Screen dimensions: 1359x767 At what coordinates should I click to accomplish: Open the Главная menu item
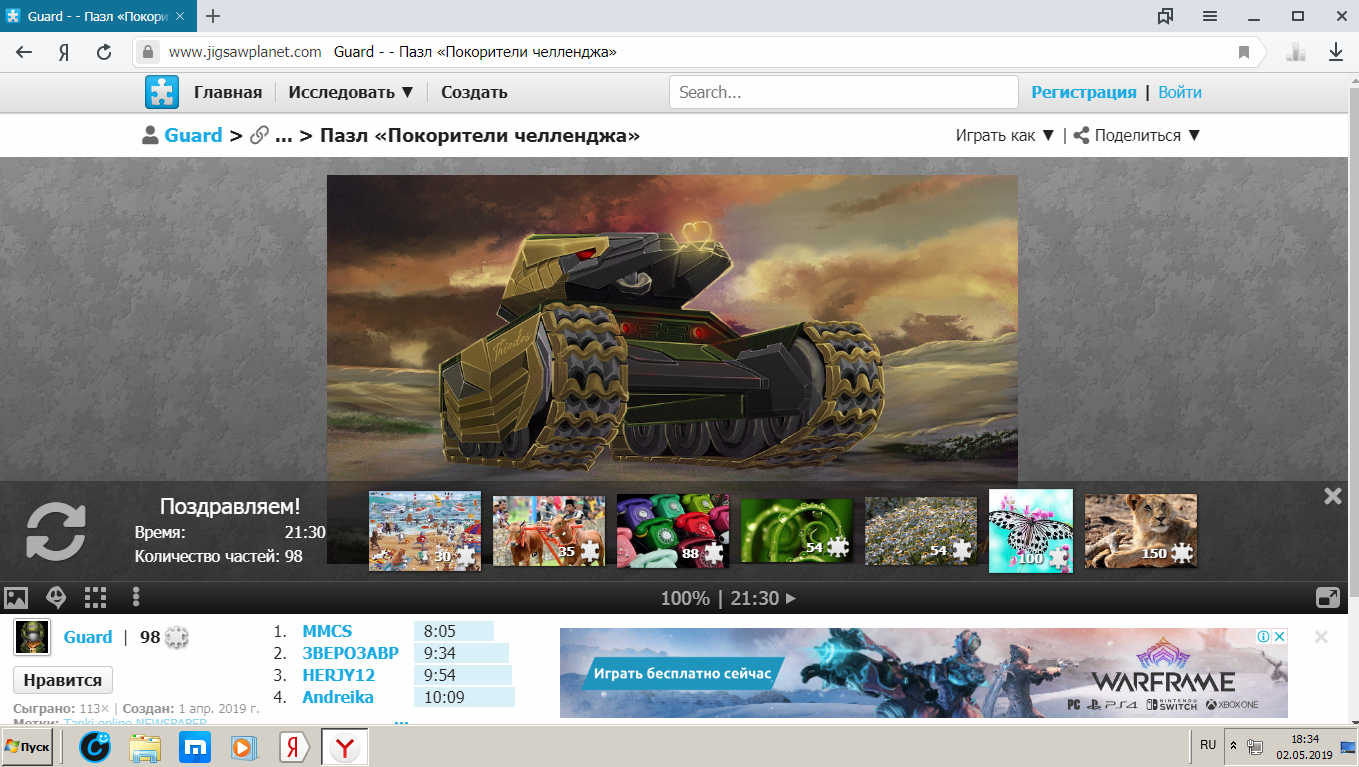point(228,92)
